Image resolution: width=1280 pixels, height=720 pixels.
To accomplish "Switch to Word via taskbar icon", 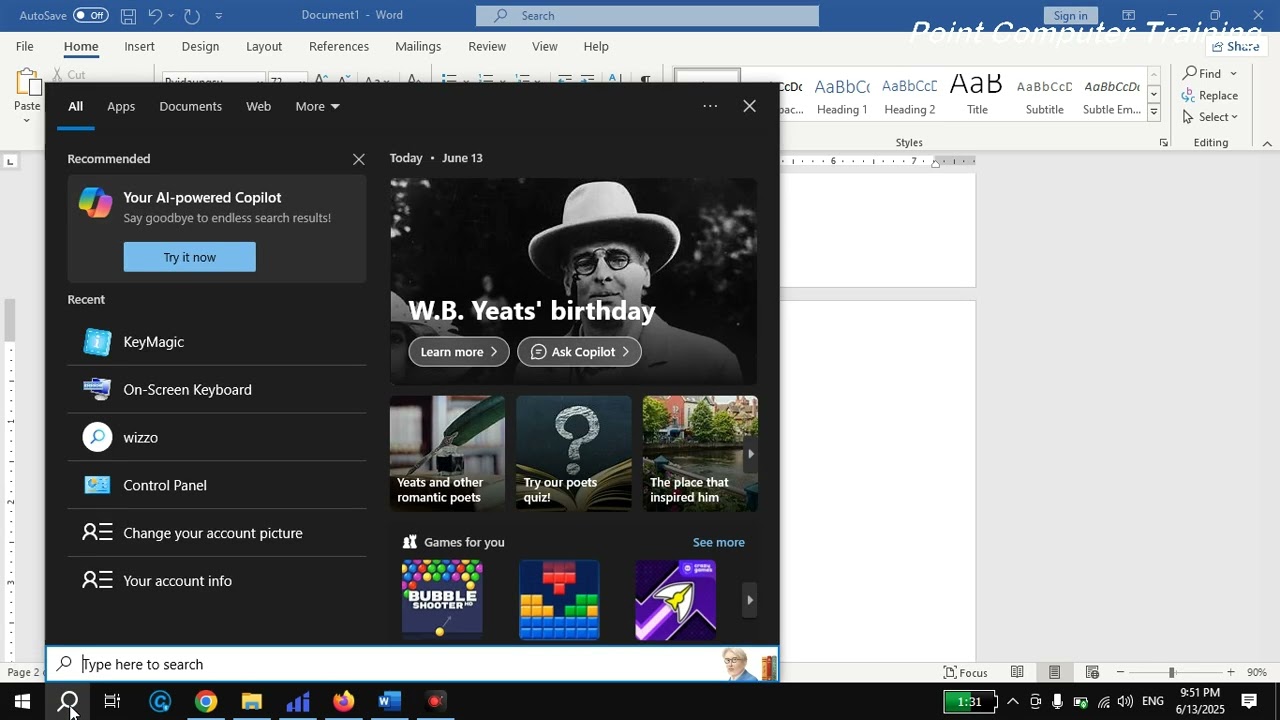I will pos(389,702).
